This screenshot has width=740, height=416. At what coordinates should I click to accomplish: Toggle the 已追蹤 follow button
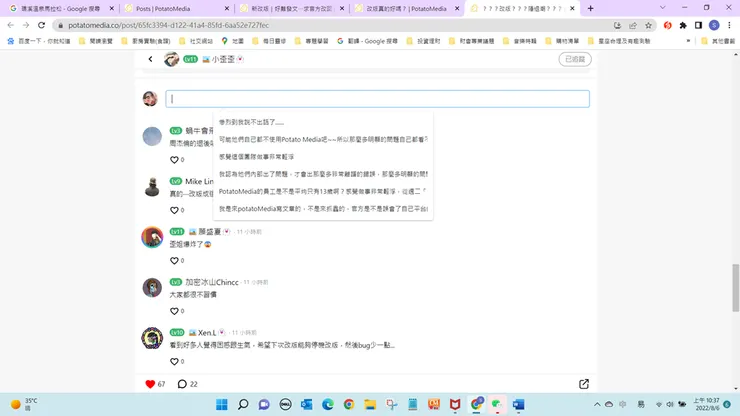tap(575, 59)
